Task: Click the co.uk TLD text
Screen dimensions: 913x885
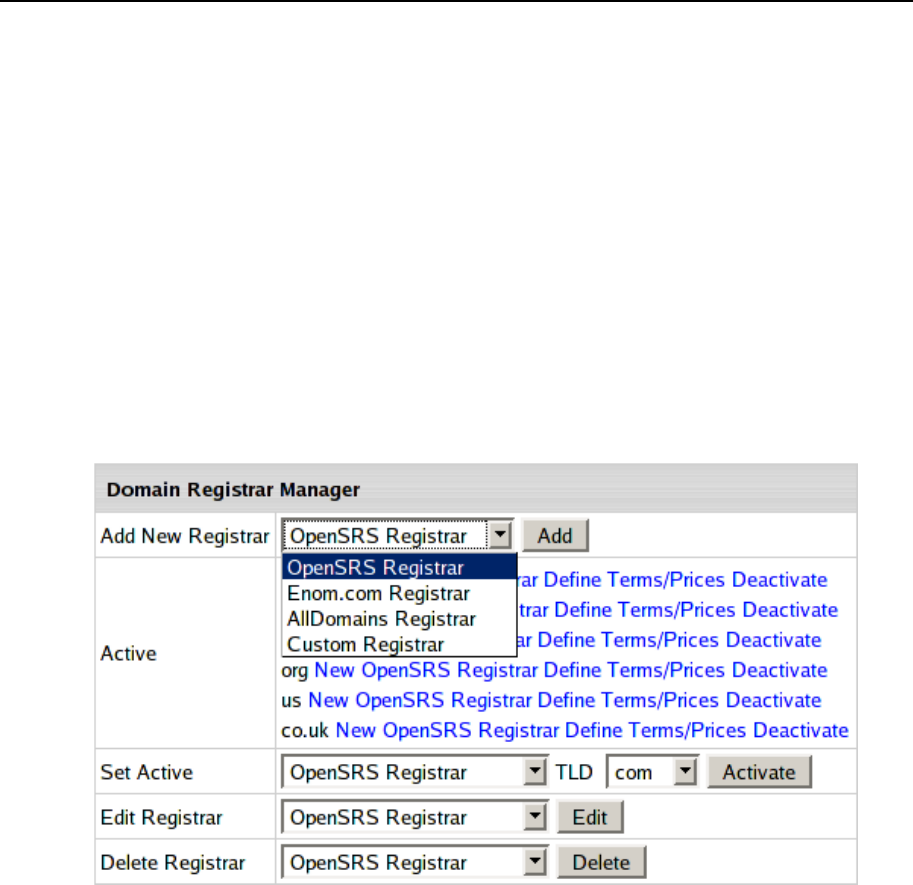Action: point(305,730)
